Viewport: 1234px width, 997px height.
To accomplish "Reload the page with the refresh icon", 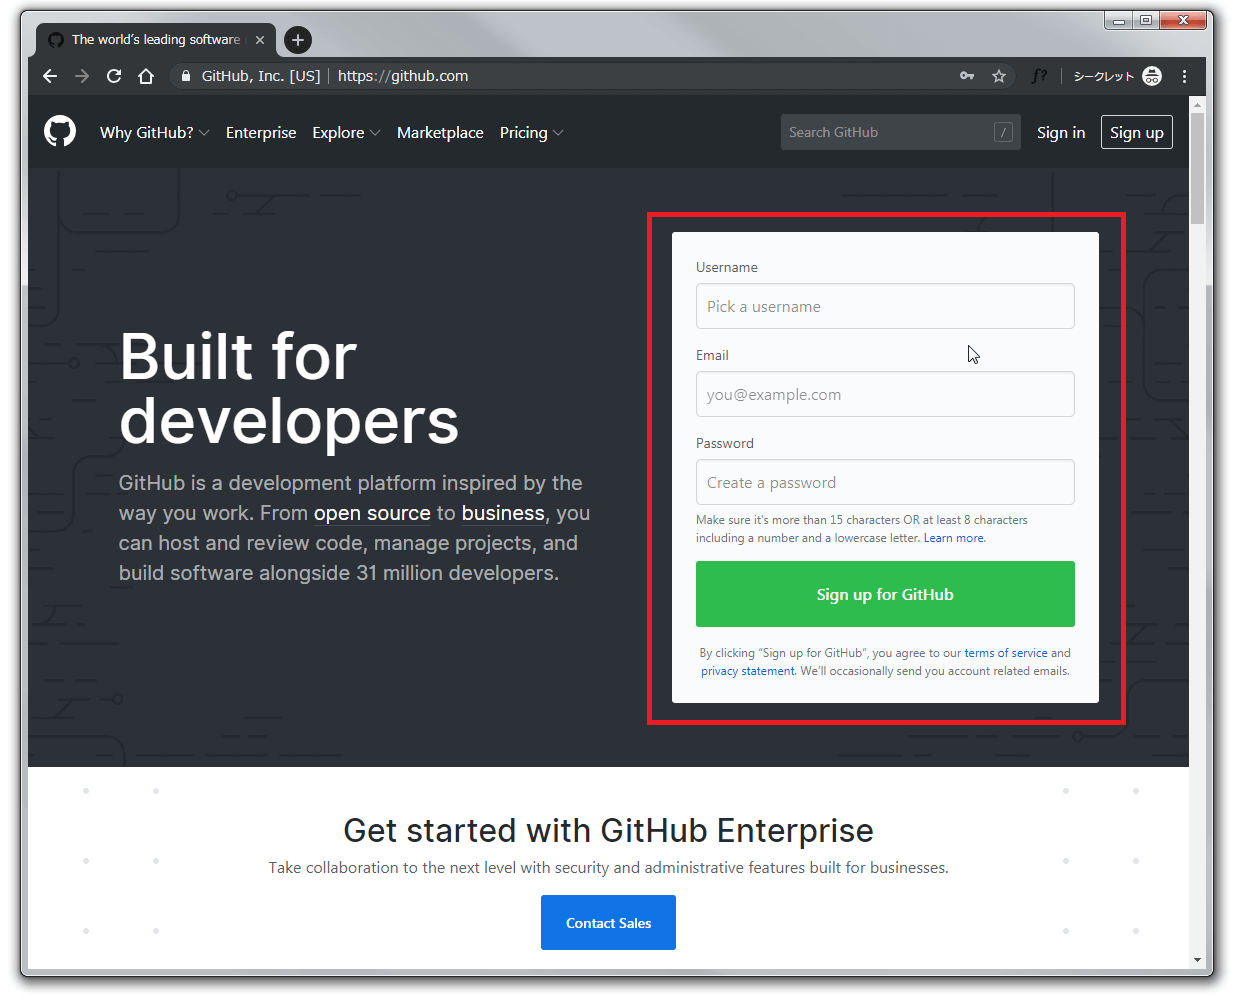I will tap(114, 76).
